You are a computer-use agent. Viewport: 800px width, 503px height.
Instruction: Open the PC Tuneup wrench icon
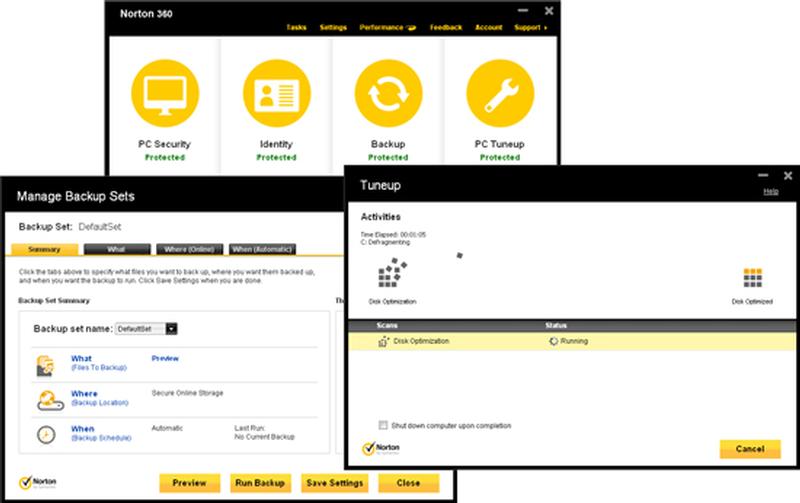(x=500, y=93)
